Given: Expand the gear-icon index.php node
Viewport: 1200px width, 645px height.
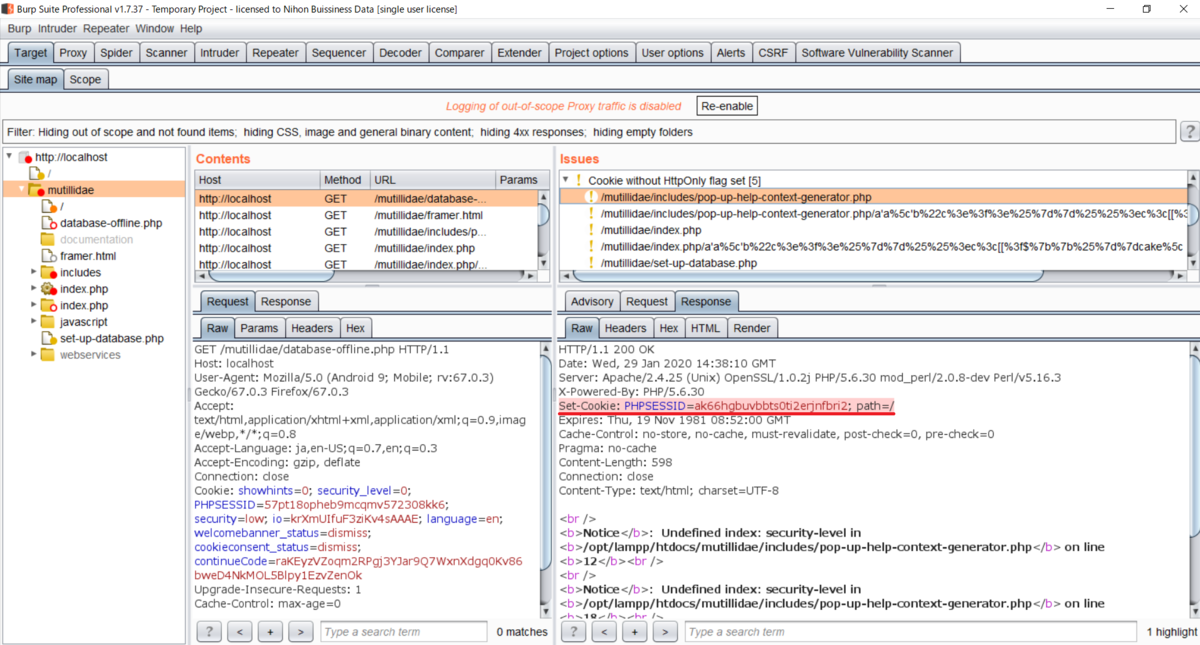Looking at the screenshot, I should click(x=33, y=289).
